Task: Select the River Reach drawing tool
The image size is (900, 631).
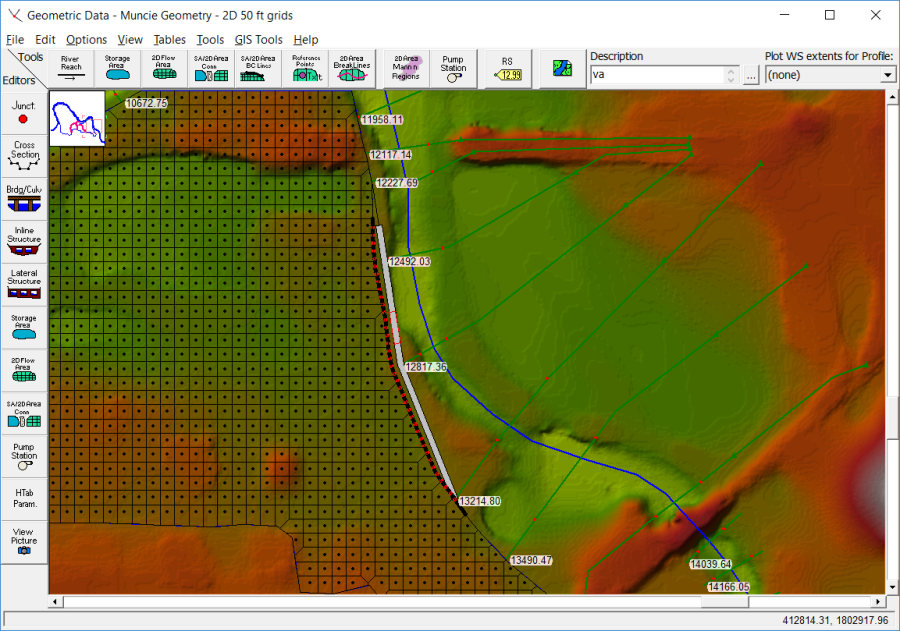Action: 70,65
